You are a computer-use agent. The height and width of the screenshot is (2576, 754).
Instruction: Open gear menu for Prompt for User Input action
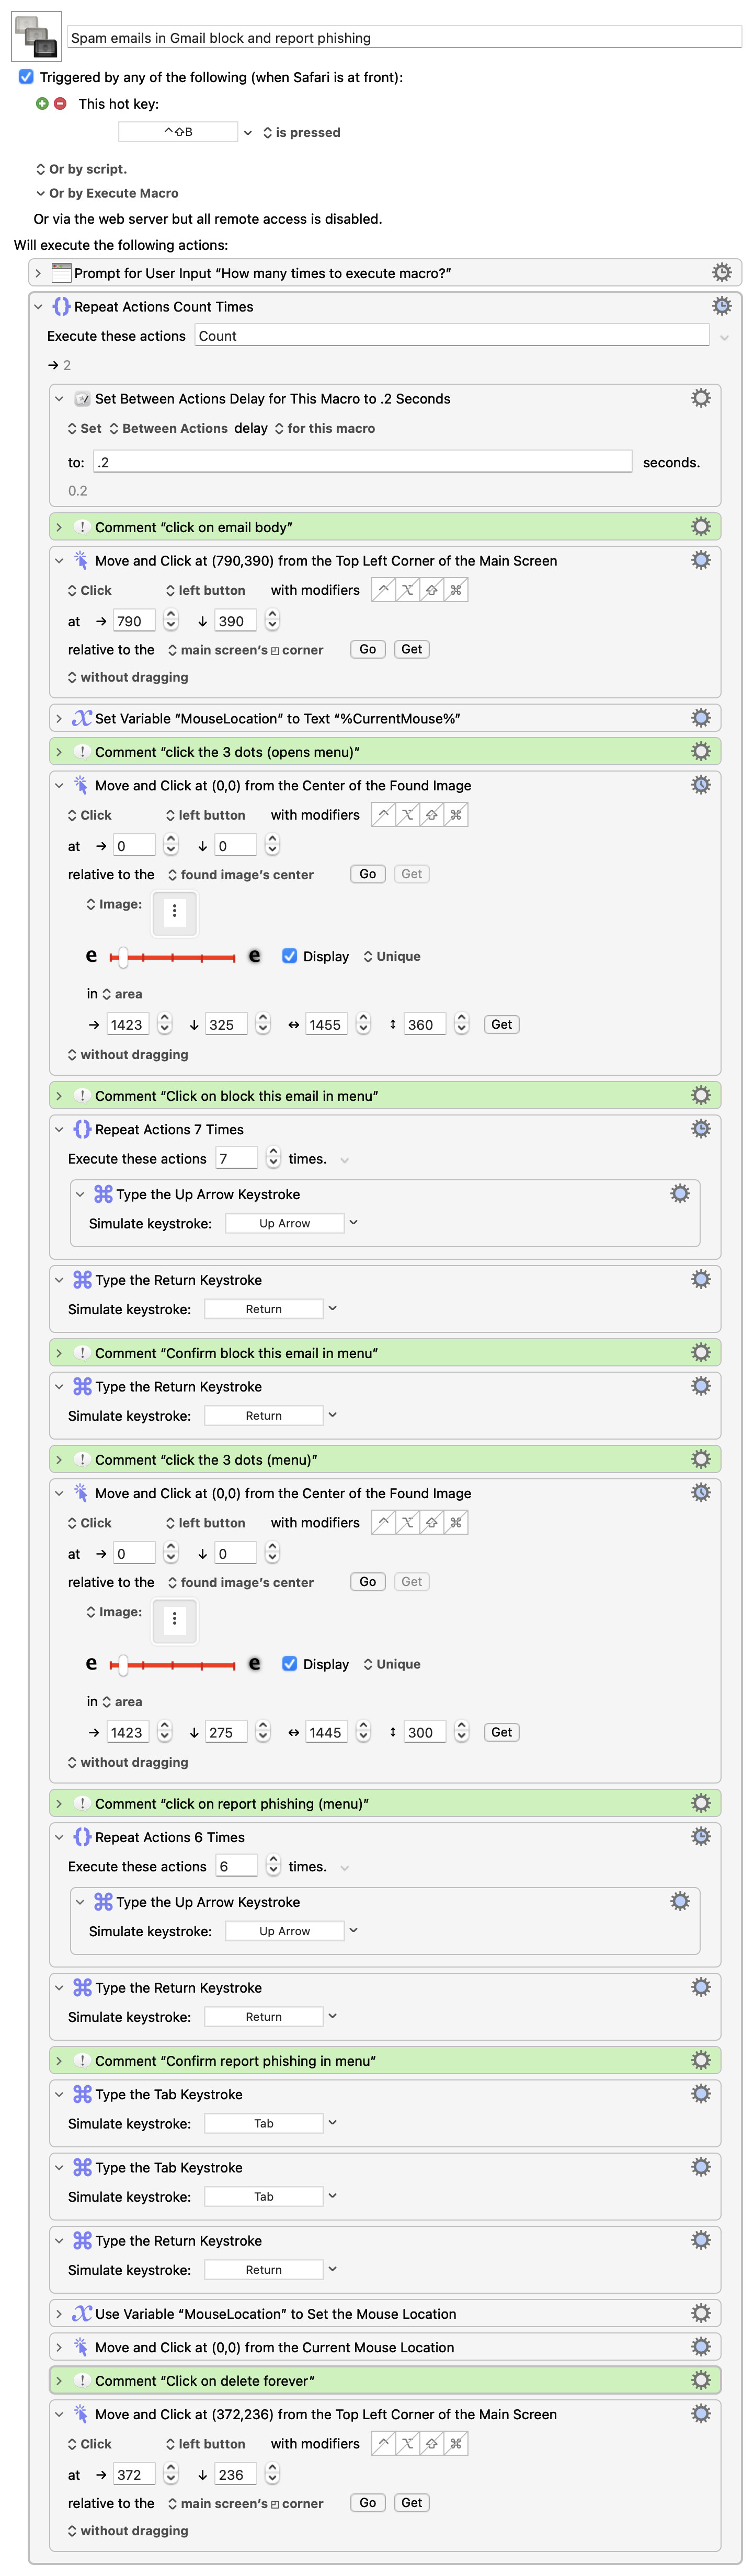[x=721, y=273]
